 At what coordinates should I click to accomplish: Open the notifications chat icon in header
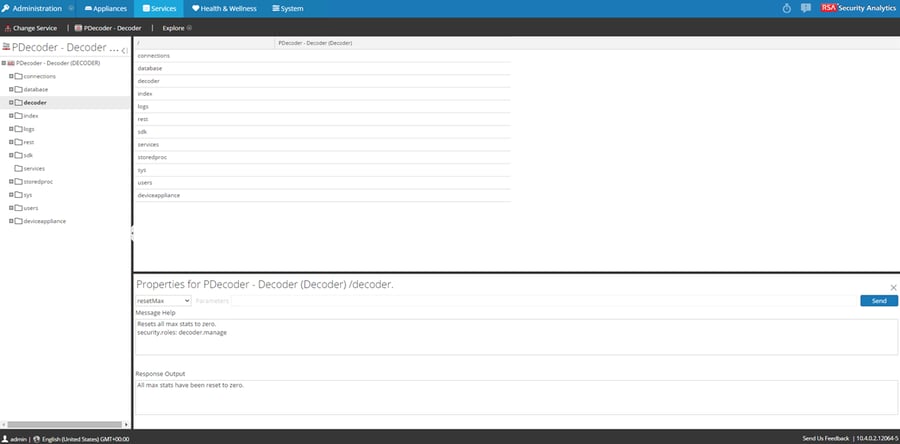point(806,8)
